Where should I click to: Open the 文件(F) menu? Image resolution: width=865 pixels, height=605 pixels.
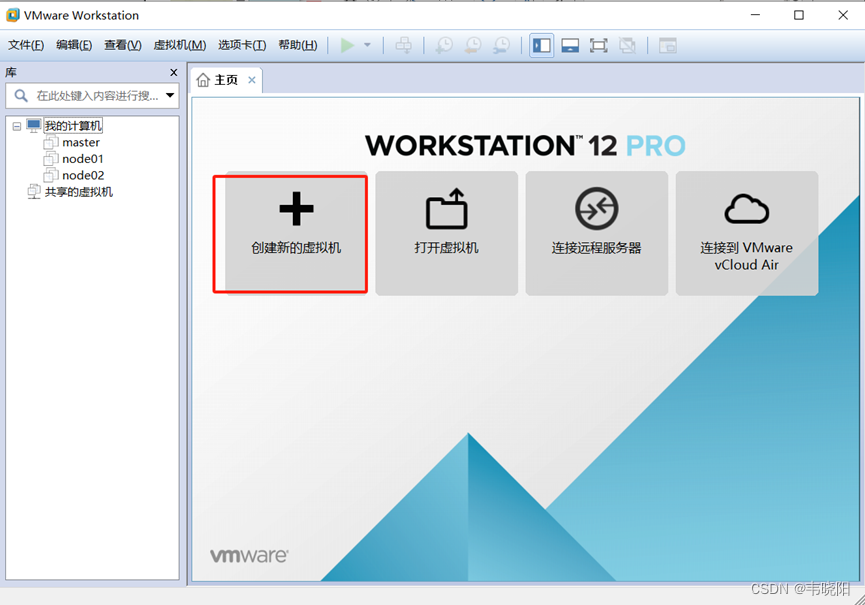(26, 45)
